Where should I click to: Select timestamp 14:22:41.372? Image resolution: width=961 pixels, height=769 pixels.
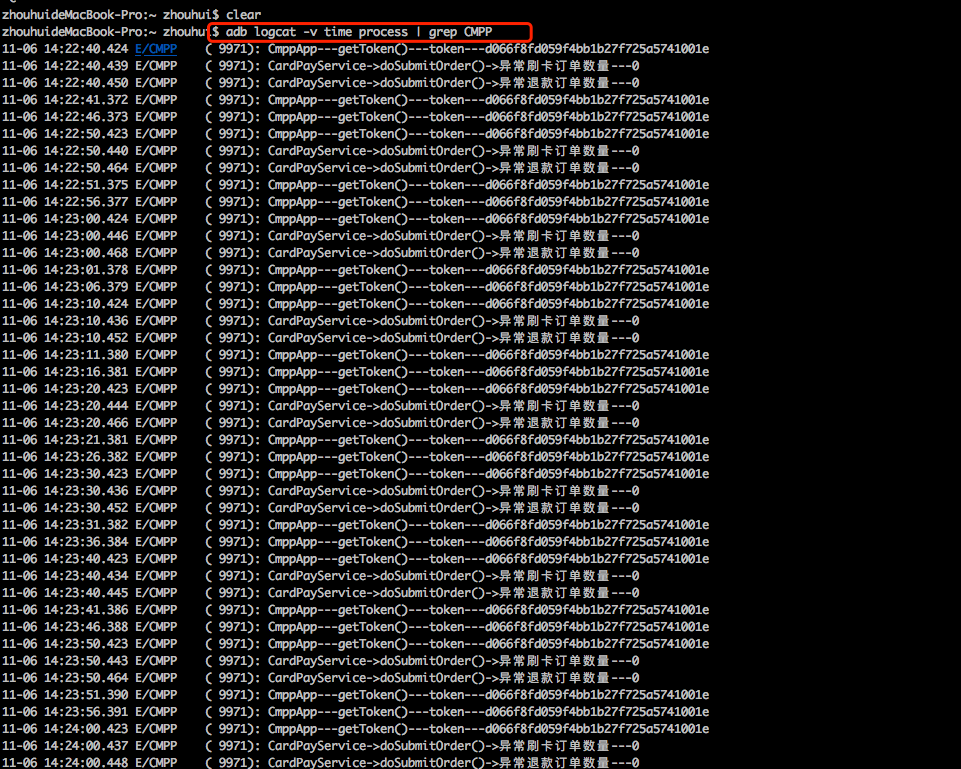(86, 100)
